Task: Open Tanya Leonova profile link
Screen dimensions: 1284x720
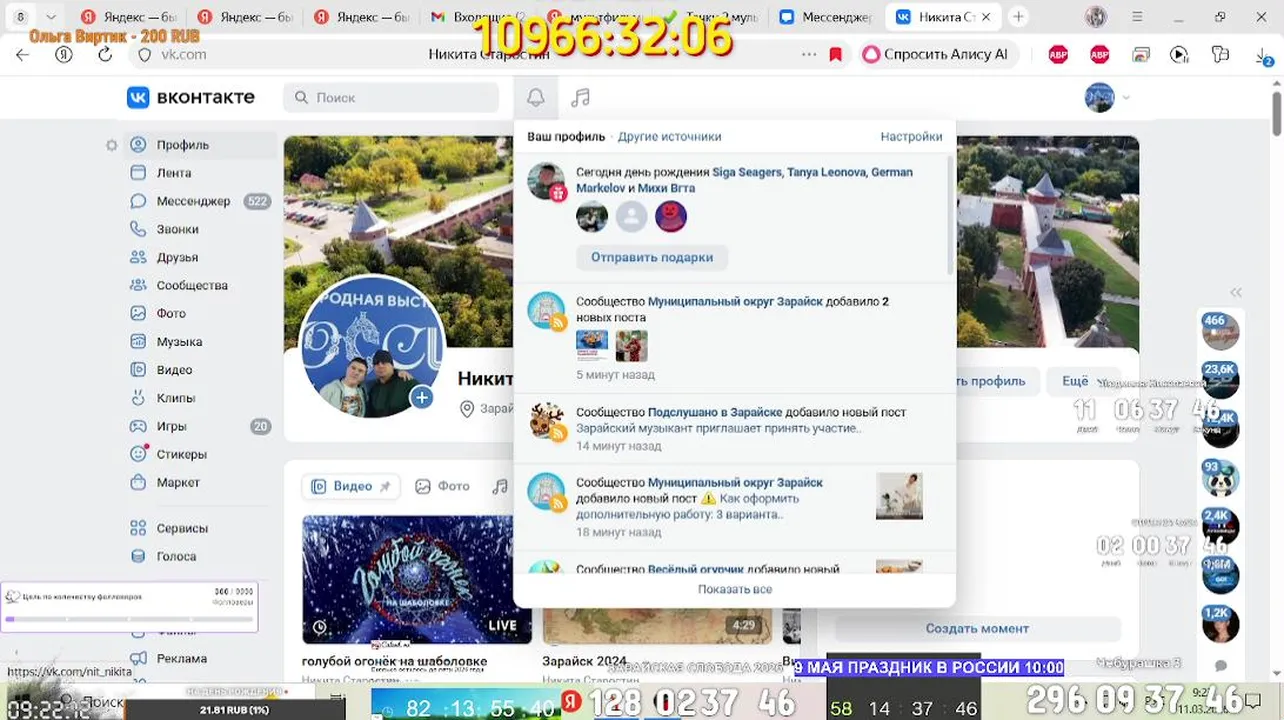Action: pyautogui.click(x=826, y=172)
